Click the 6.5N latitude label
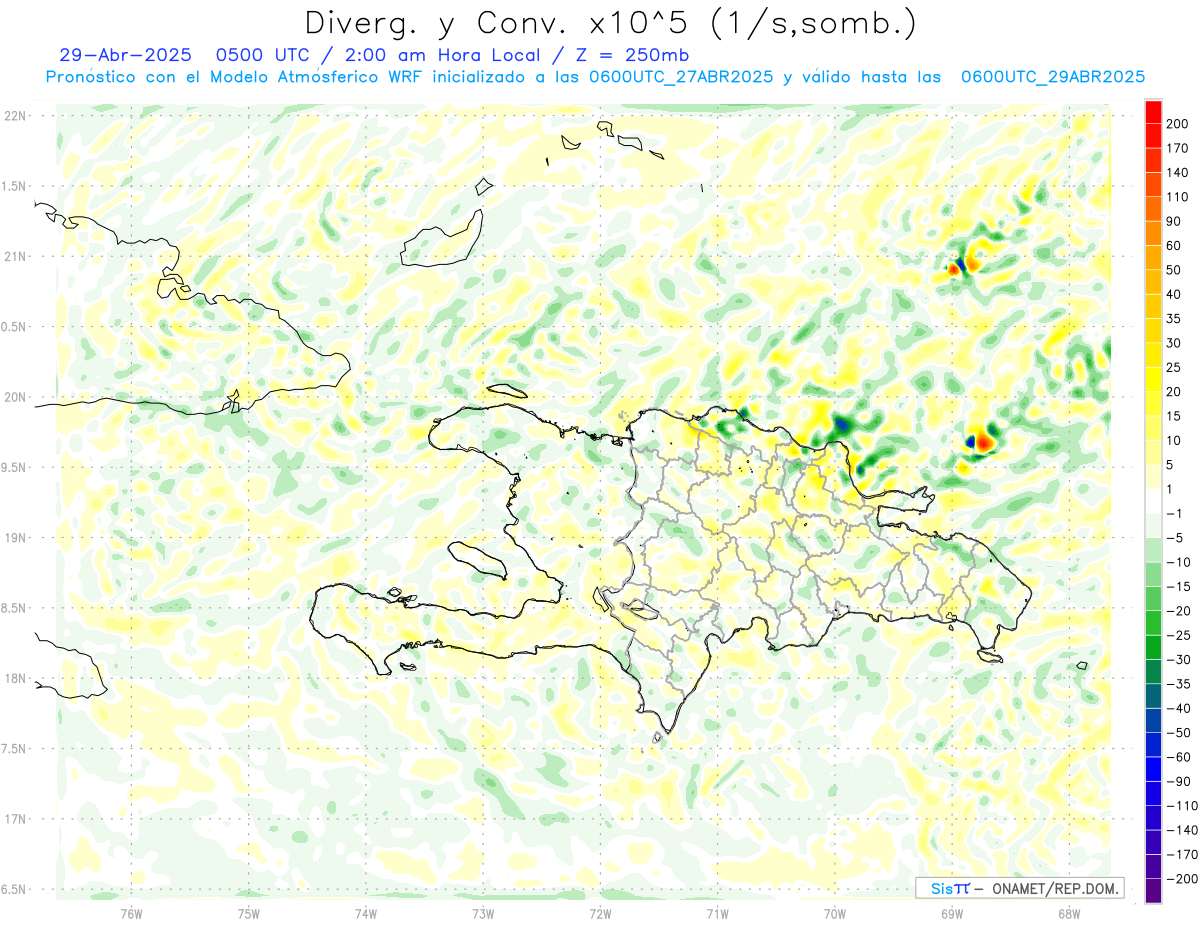This screenshot has width=1200, height=927. [15, 890]
